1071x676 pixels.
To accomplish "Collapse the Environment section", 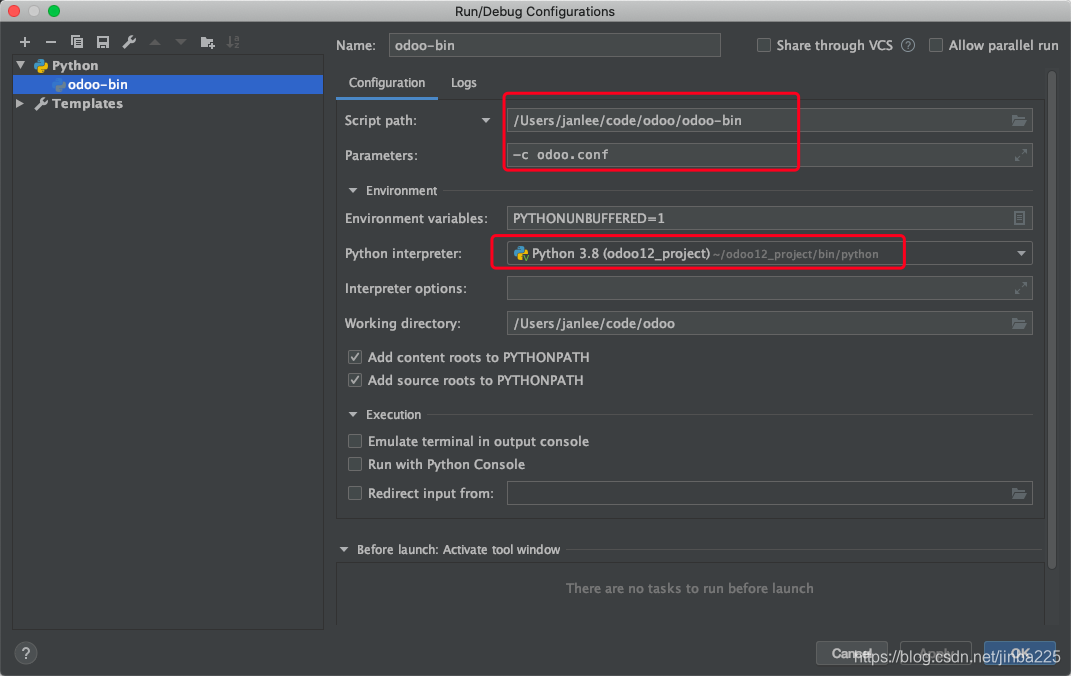I will click(353, 191).
